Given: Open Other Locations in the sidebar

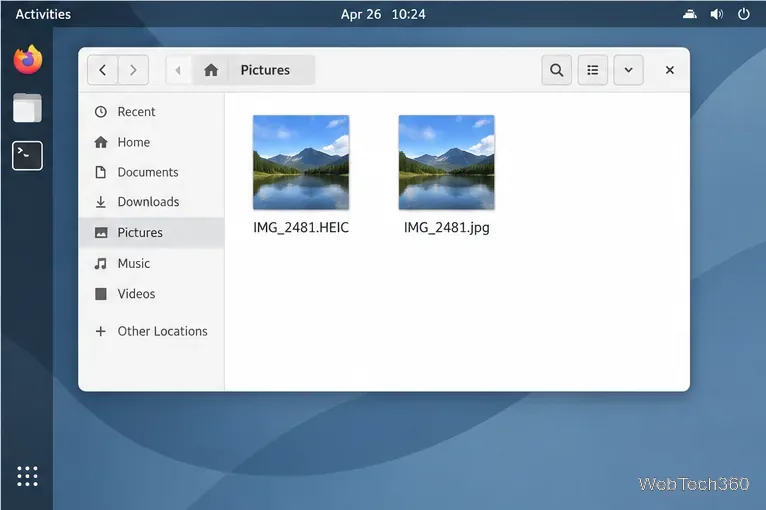Looking at the screenshot, I should (x=151, y=331).
